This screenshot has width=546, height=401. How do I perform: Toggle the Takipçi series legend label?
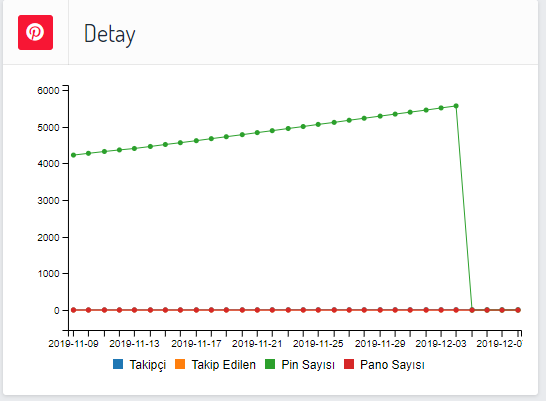(148, 365)
